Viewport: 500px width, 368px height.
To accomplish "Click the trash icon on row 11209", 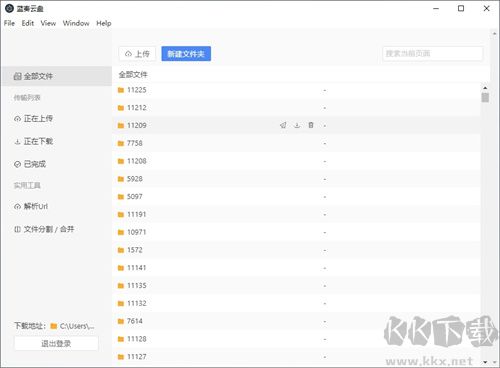I will 311,125.
